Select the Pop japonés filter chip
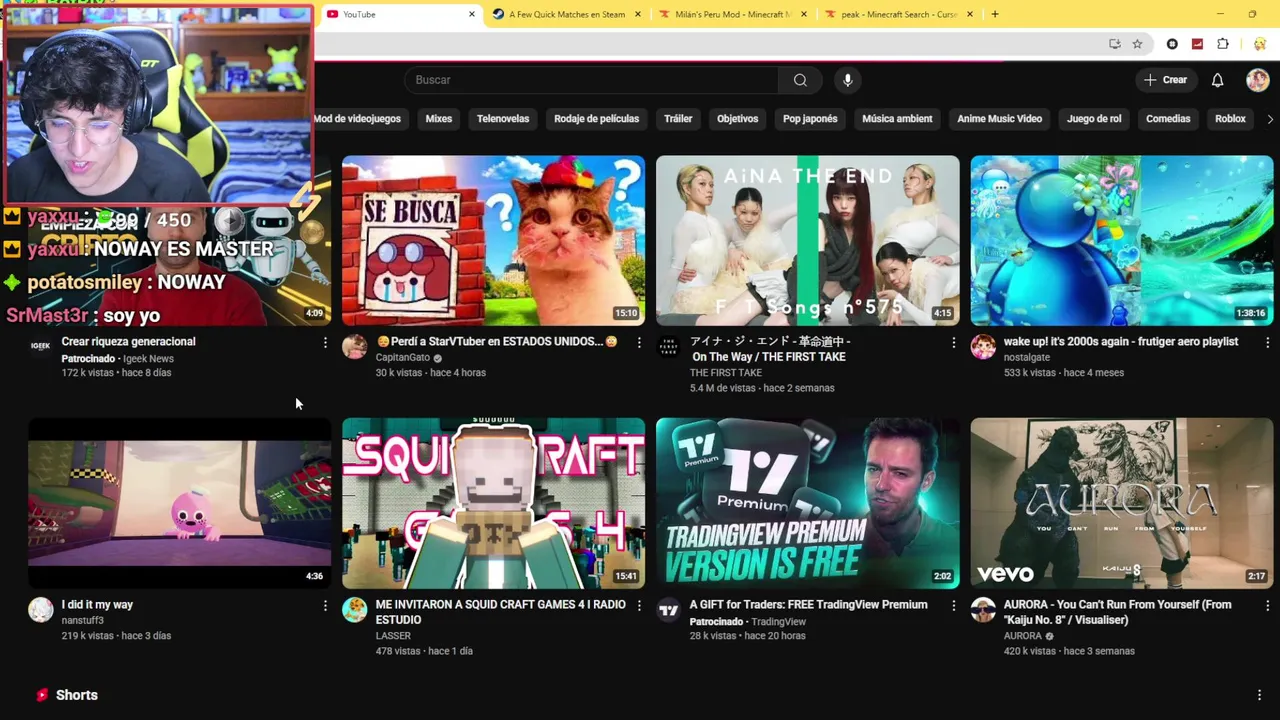 pos(810,119)
